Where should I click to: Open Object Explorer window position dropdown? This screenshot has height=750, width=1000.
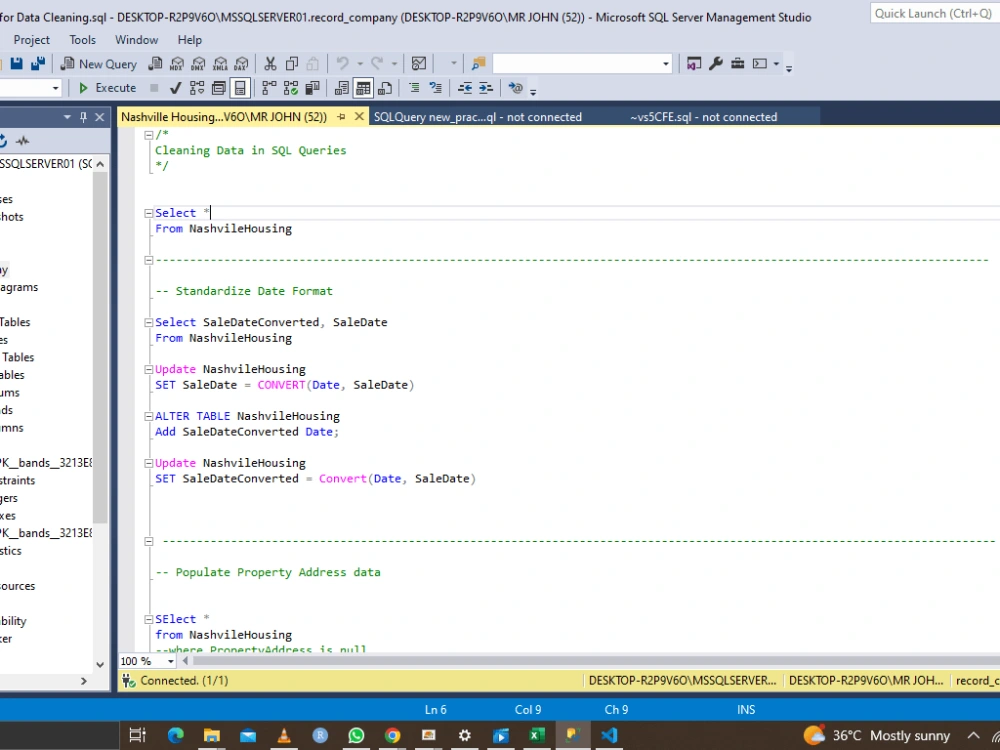coord(67,117)
